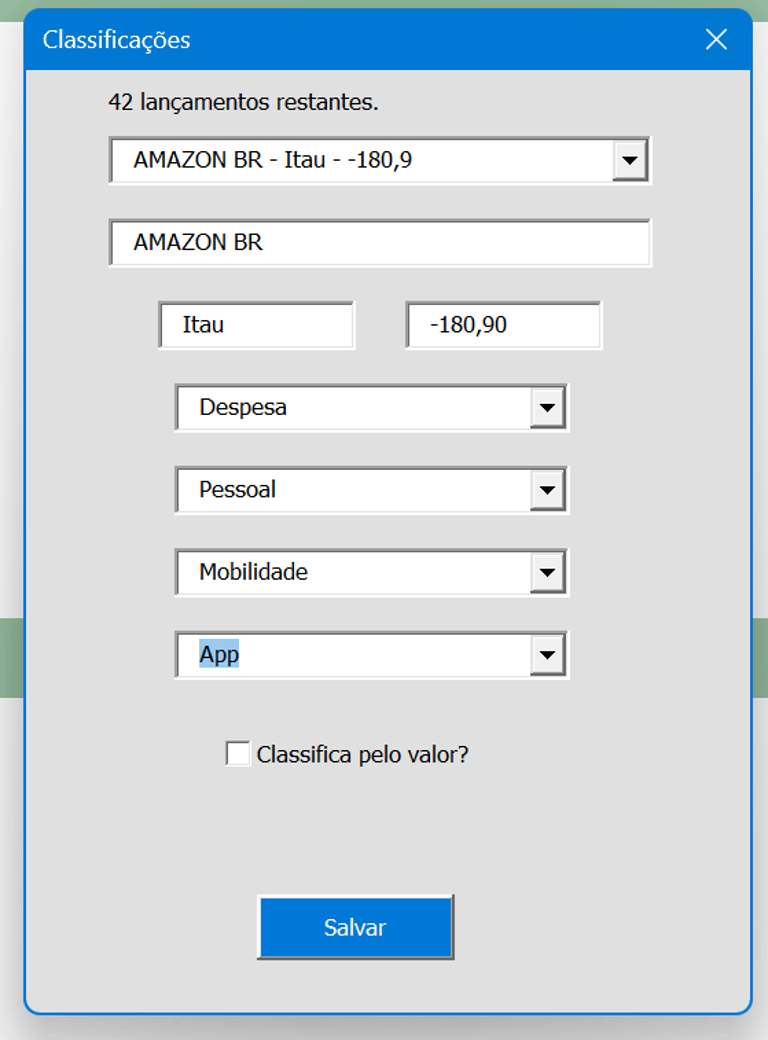Toggle the 'Classifica pelo valor?' checkbox
Viewport: 768px width, 1040px height.
238,754
